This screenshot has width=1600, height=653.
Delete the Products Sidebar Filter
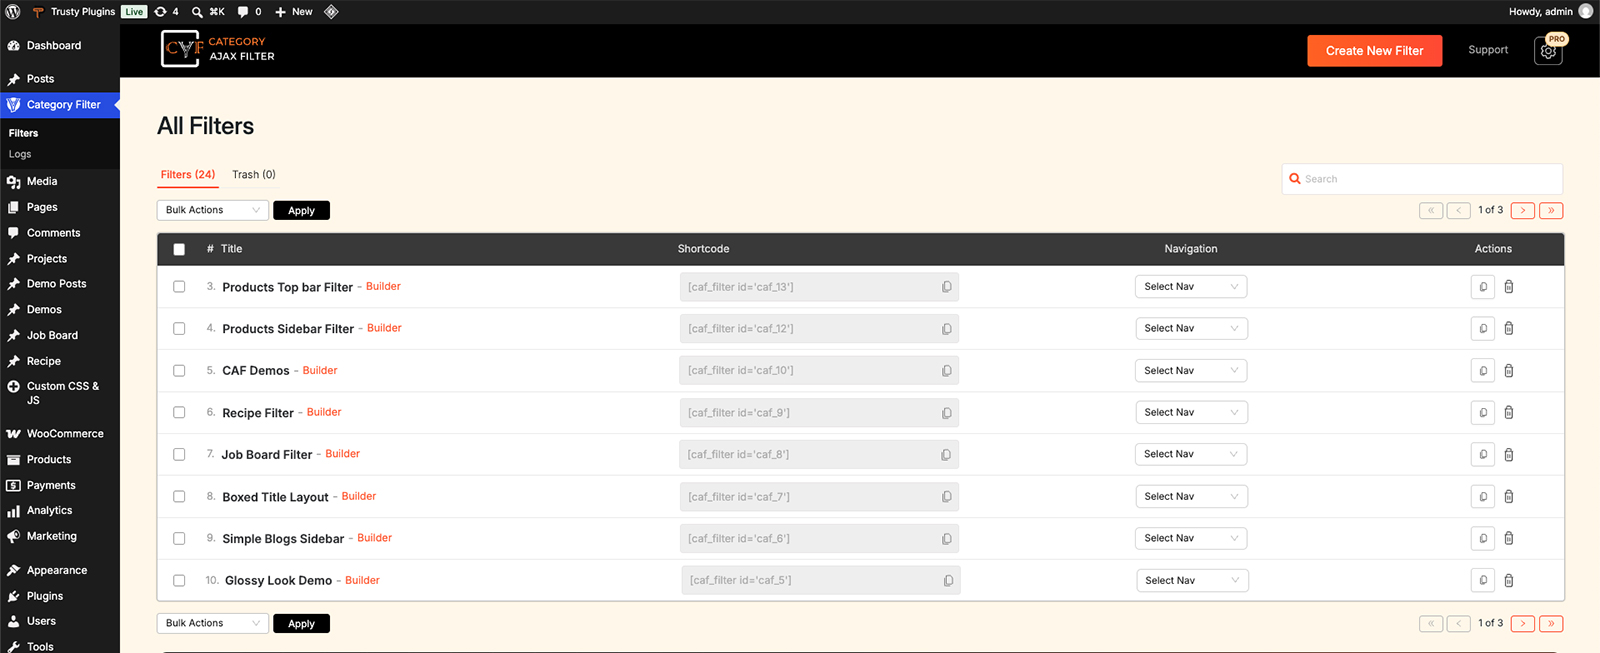(x=1509, y=329)
